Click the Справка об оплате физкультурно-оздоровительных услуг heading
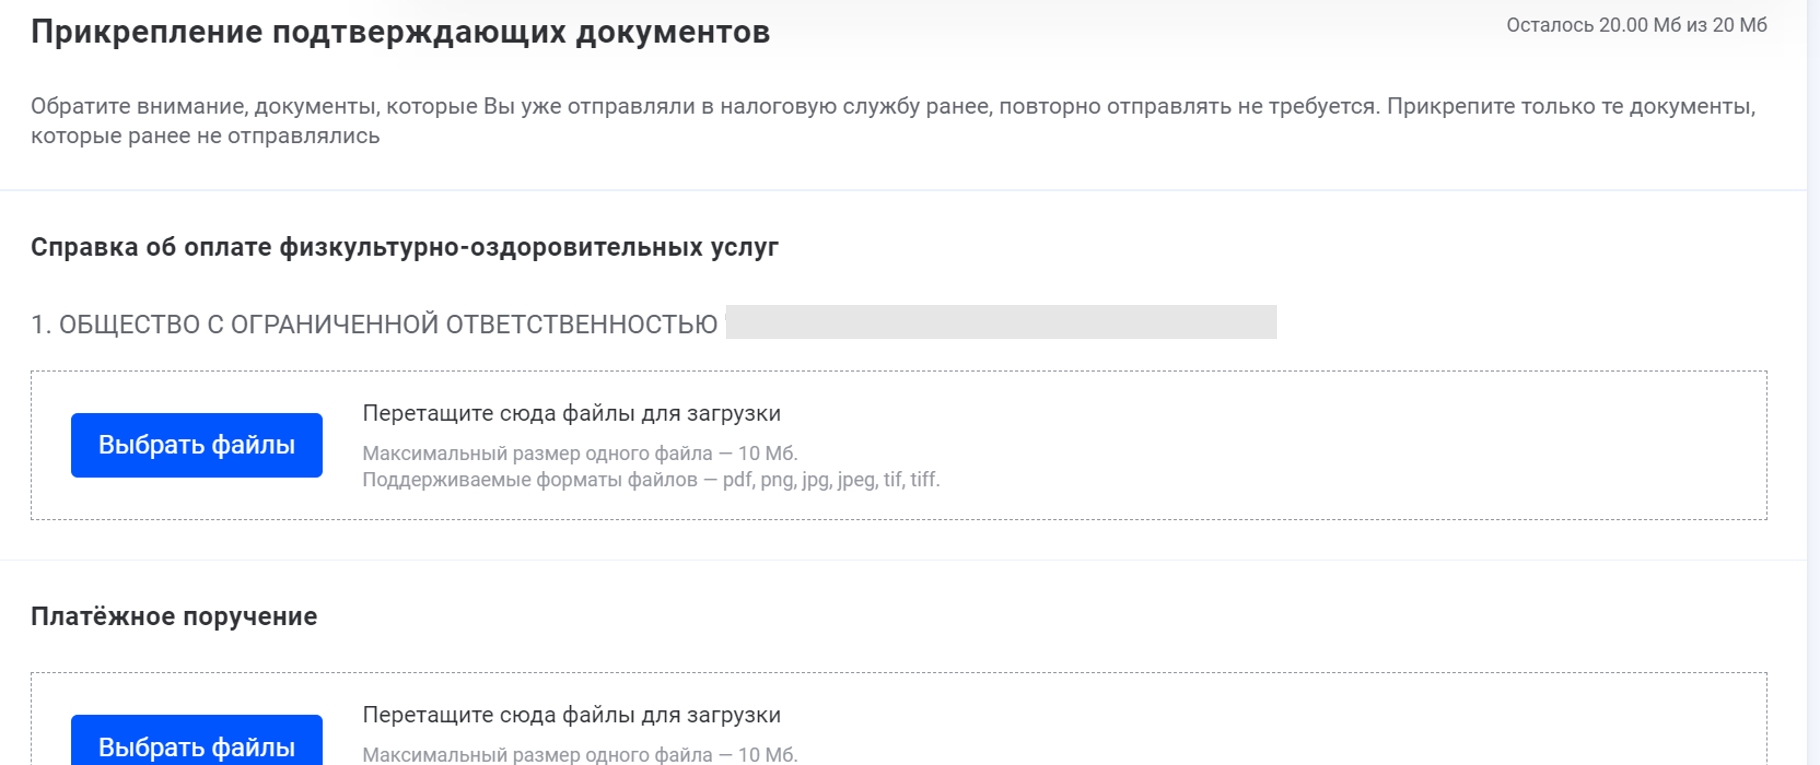 (x=404, y=247)
